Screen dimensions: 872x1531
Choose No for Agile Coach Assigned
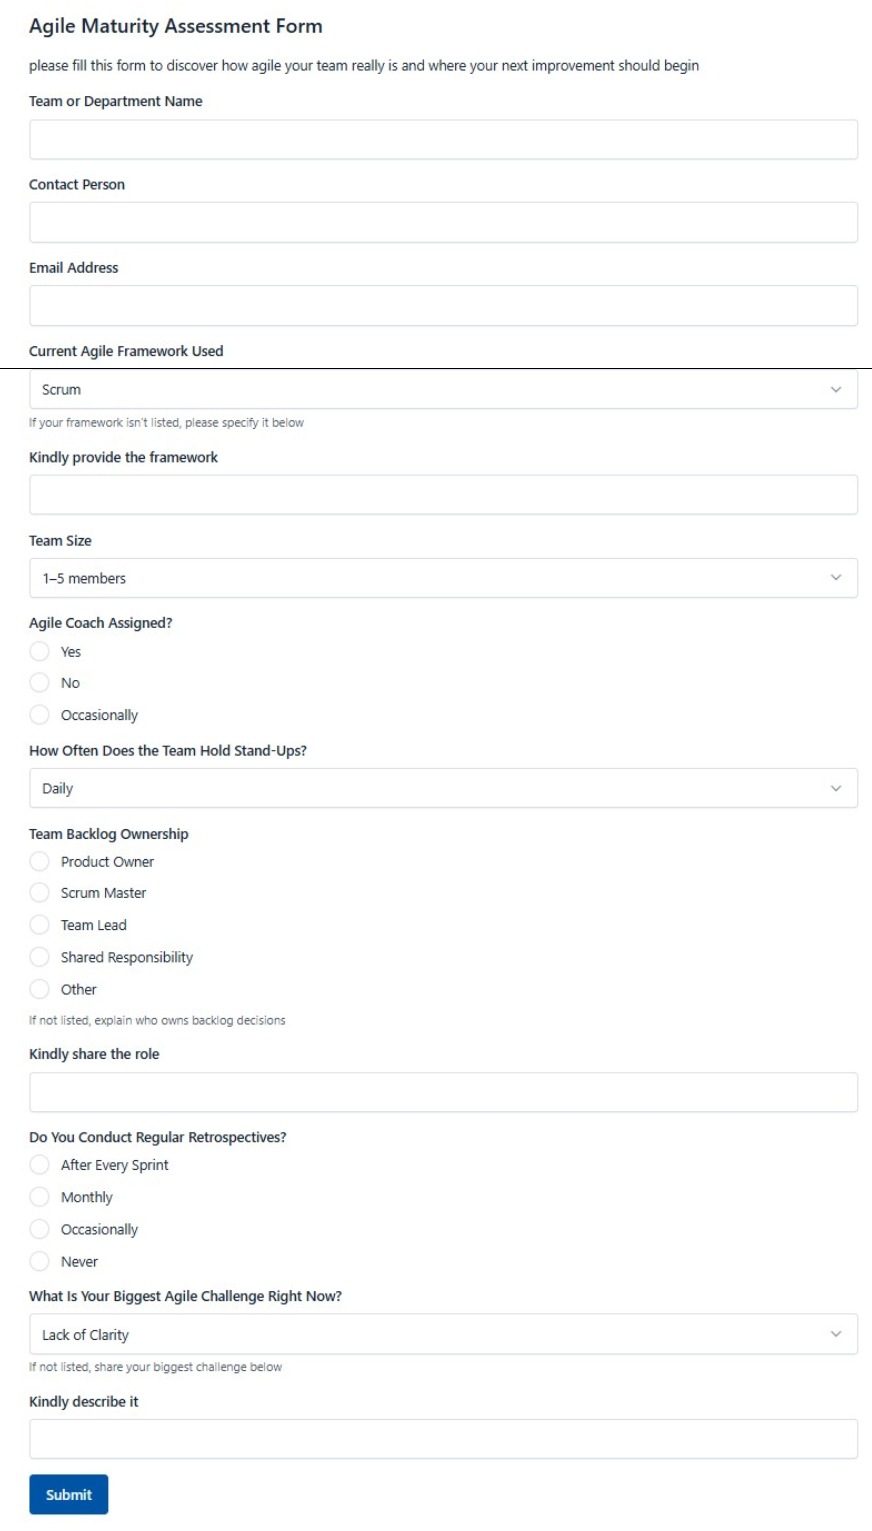pyautogui.click(x=40, y=683)
